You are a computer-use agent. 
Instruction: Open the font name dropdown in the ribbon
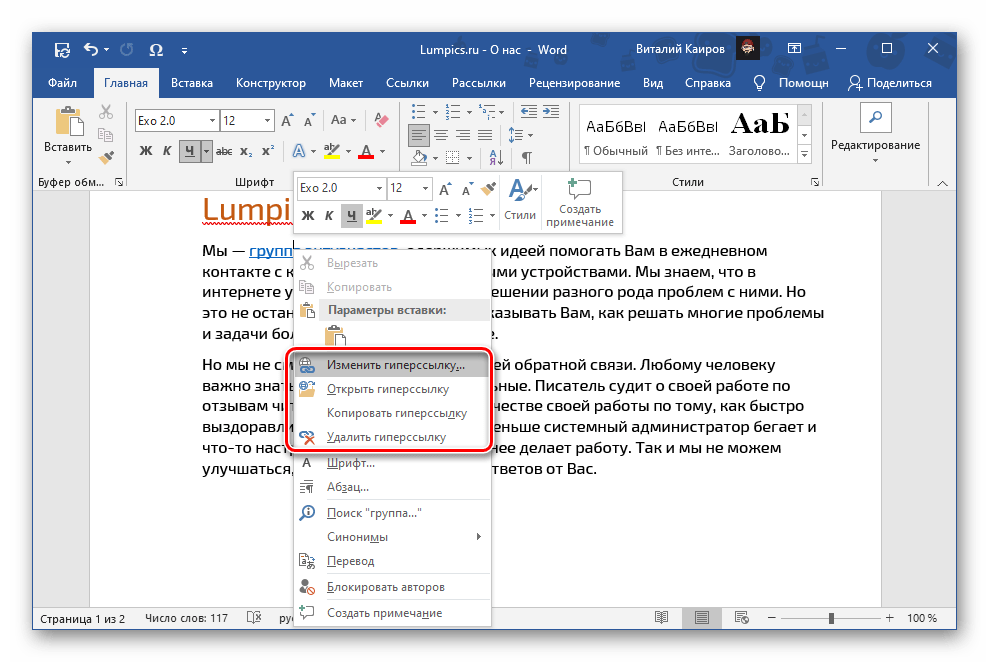(212, 121)
